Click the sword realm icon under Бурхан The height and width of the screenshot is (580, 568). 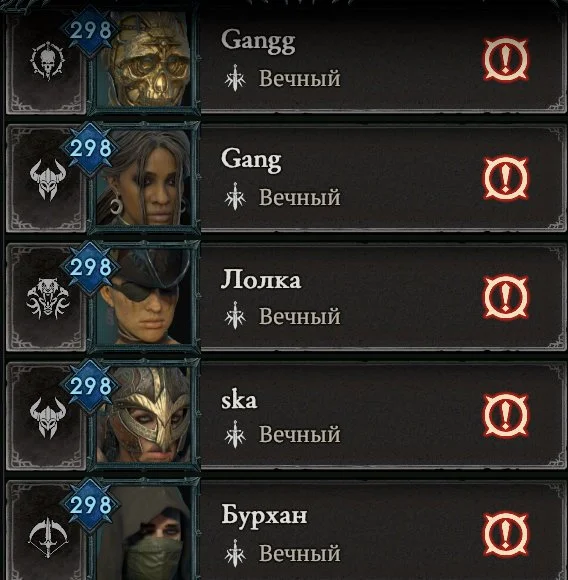point(235,553)
